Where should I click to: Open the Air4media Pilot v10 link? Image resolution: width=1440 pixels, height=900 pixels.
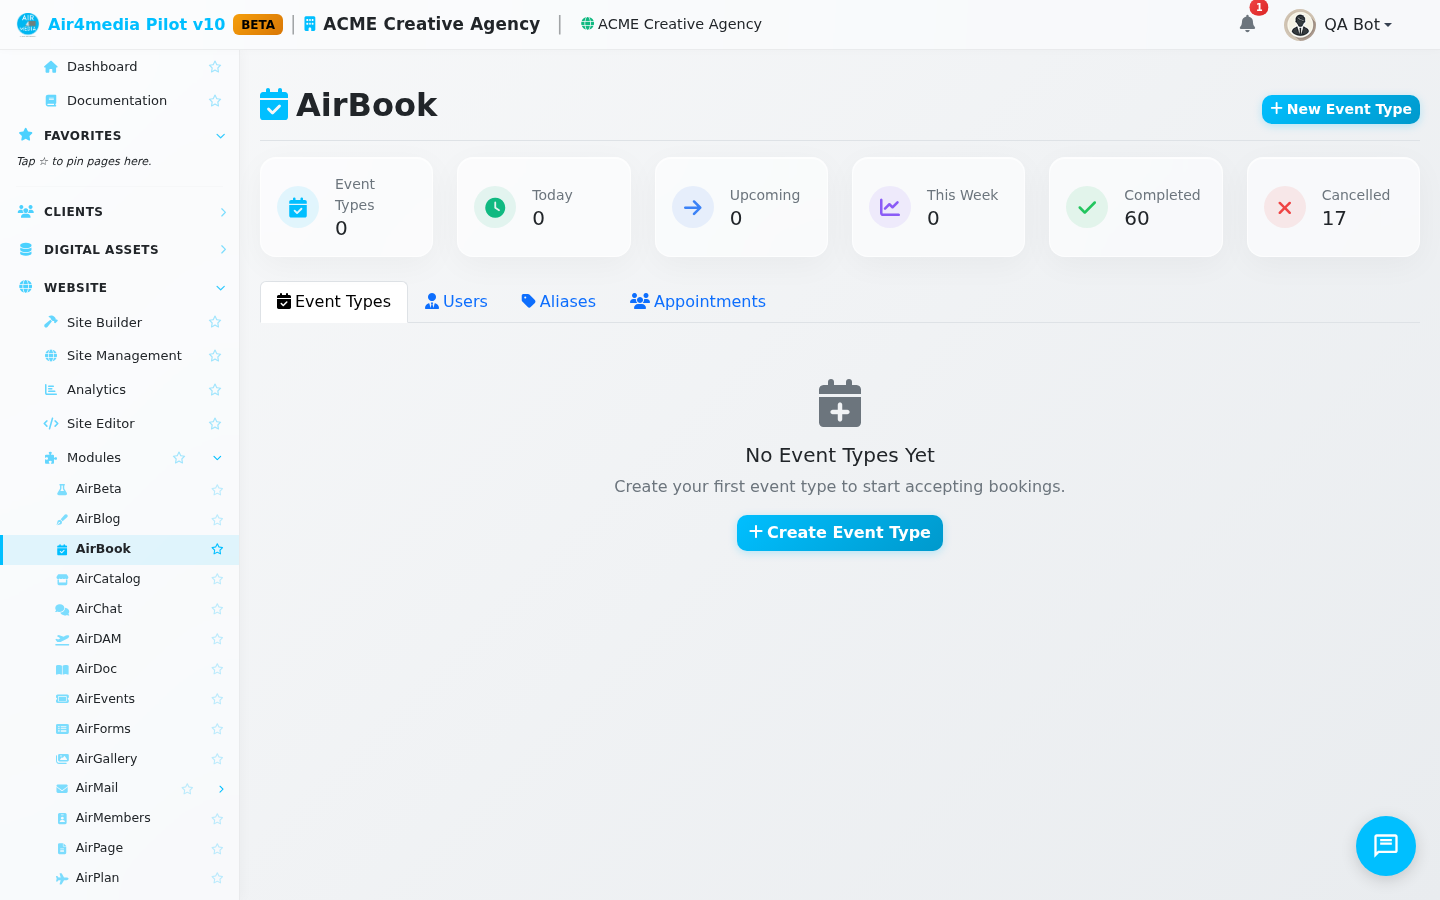click(x=137, y=24)
